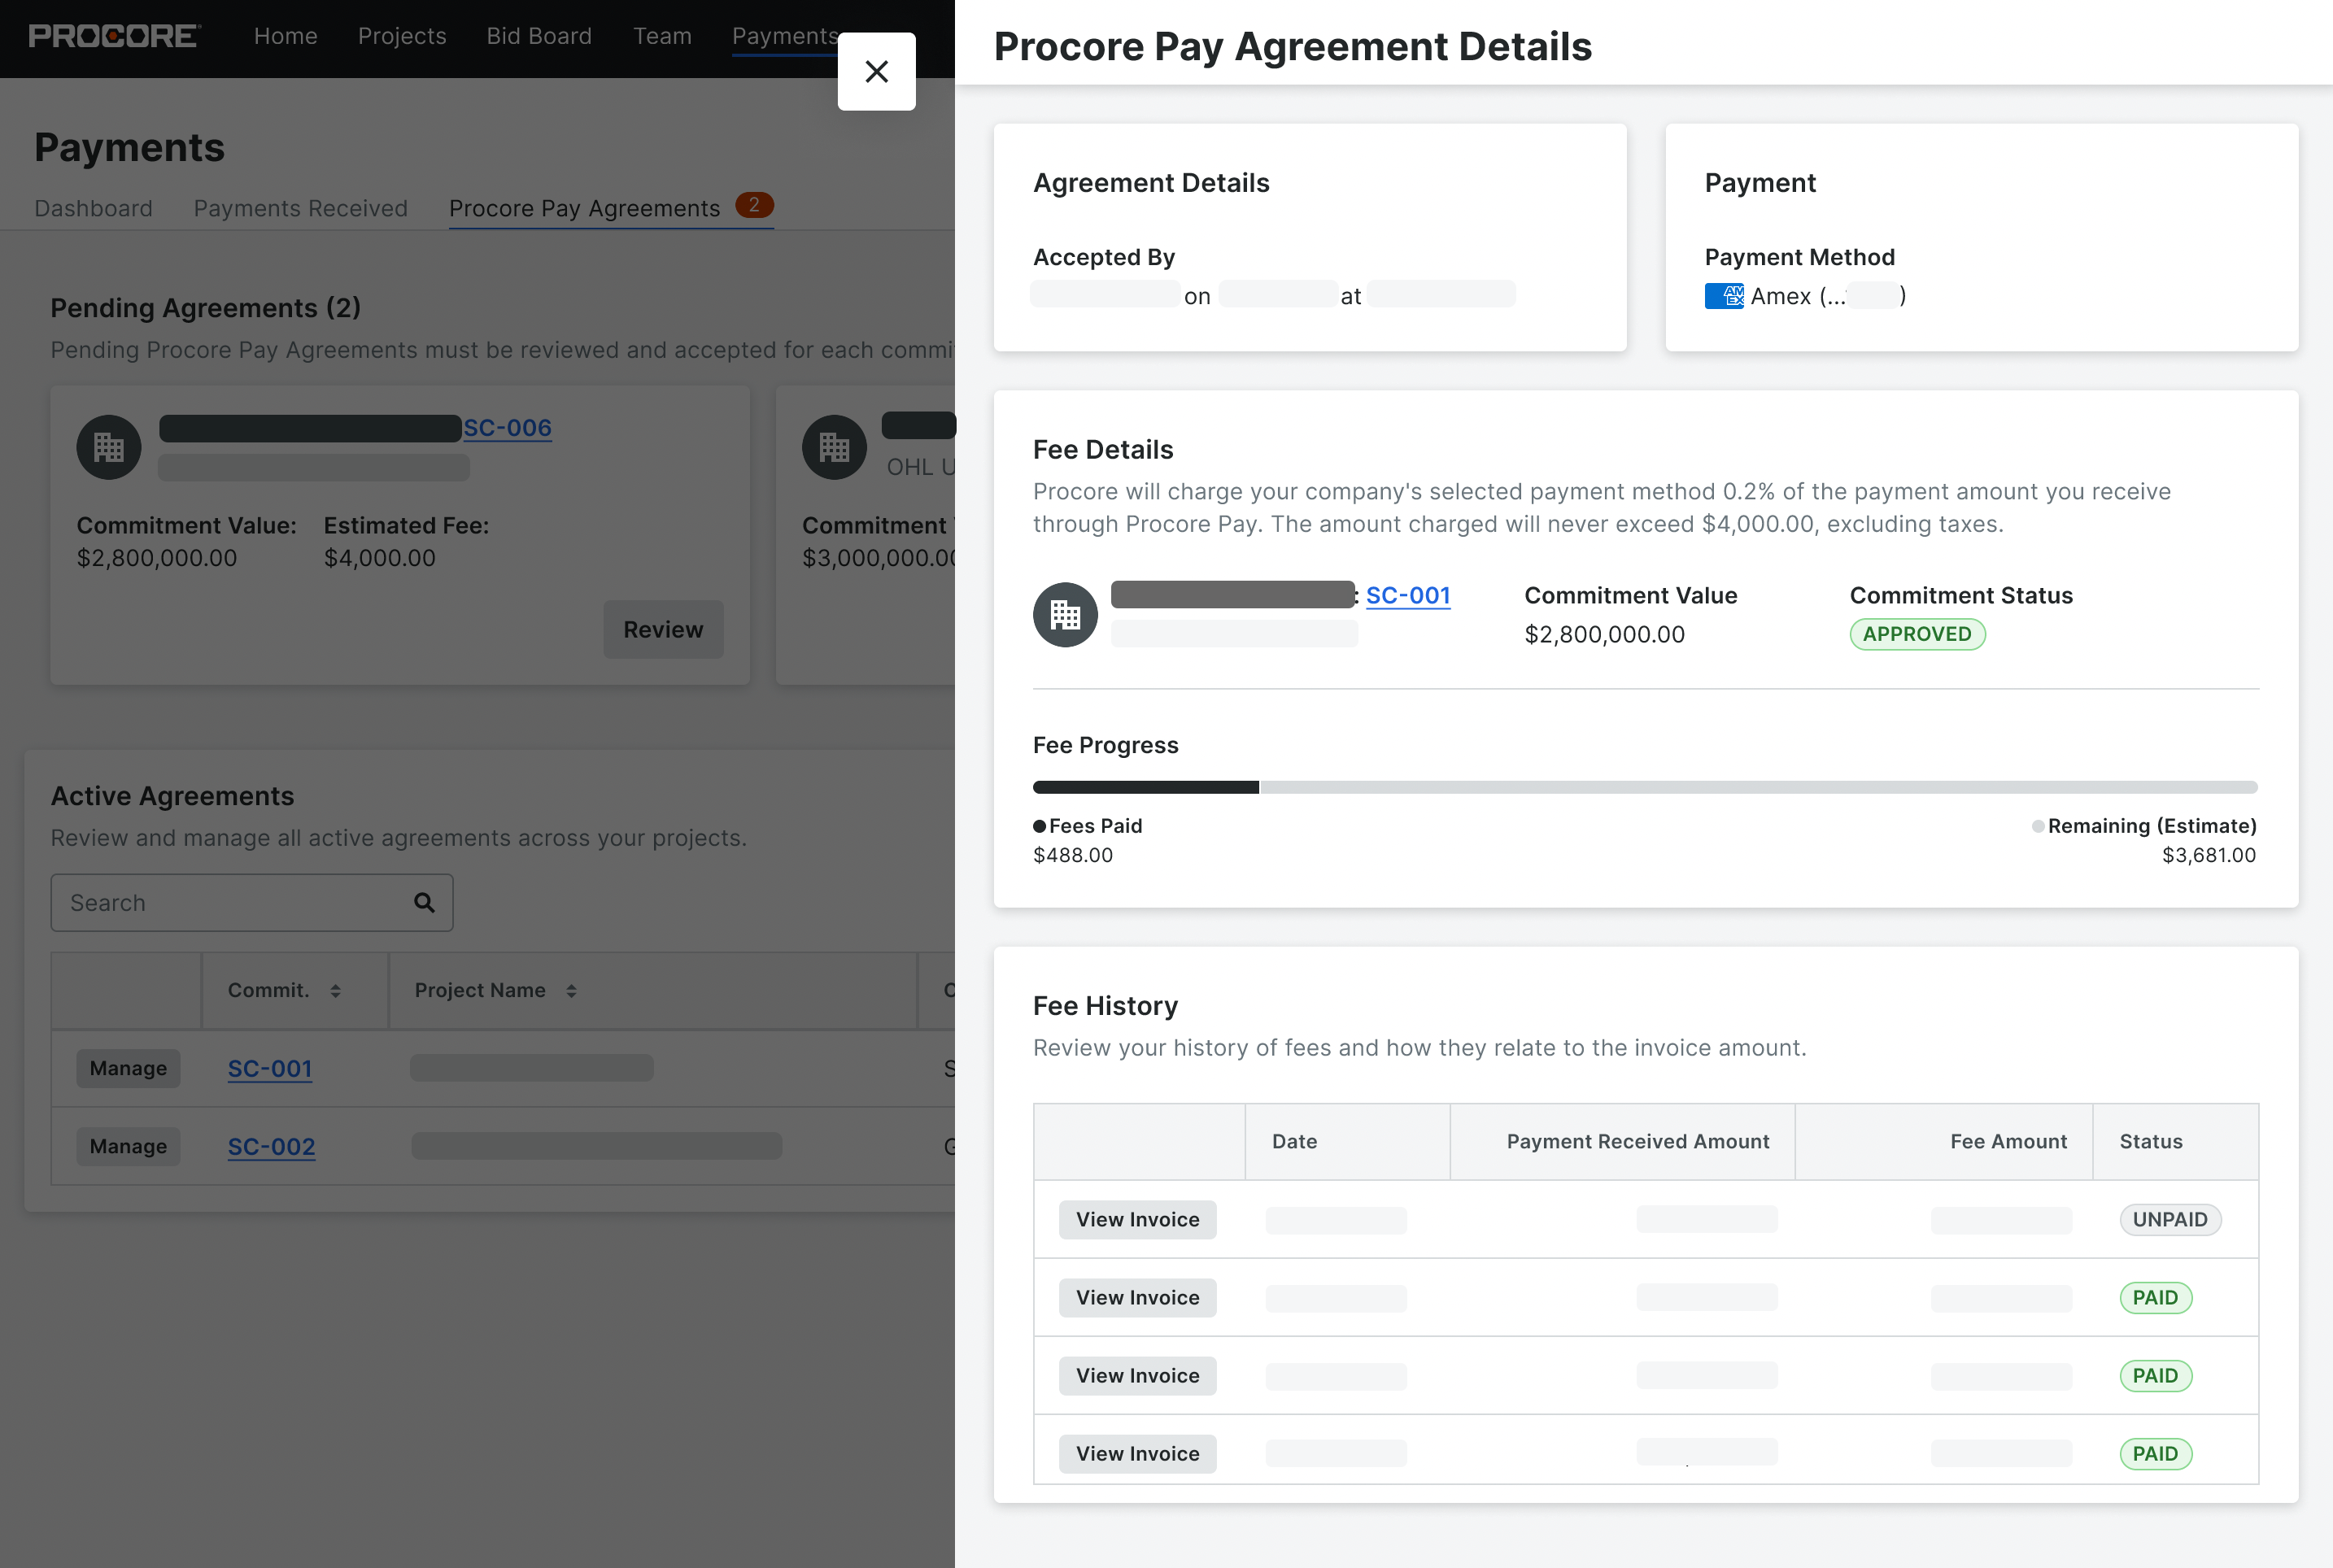Open the SC-006 link on the pending card
The width and height of the screenshot is (2333, 1568).
pos(507,428)
